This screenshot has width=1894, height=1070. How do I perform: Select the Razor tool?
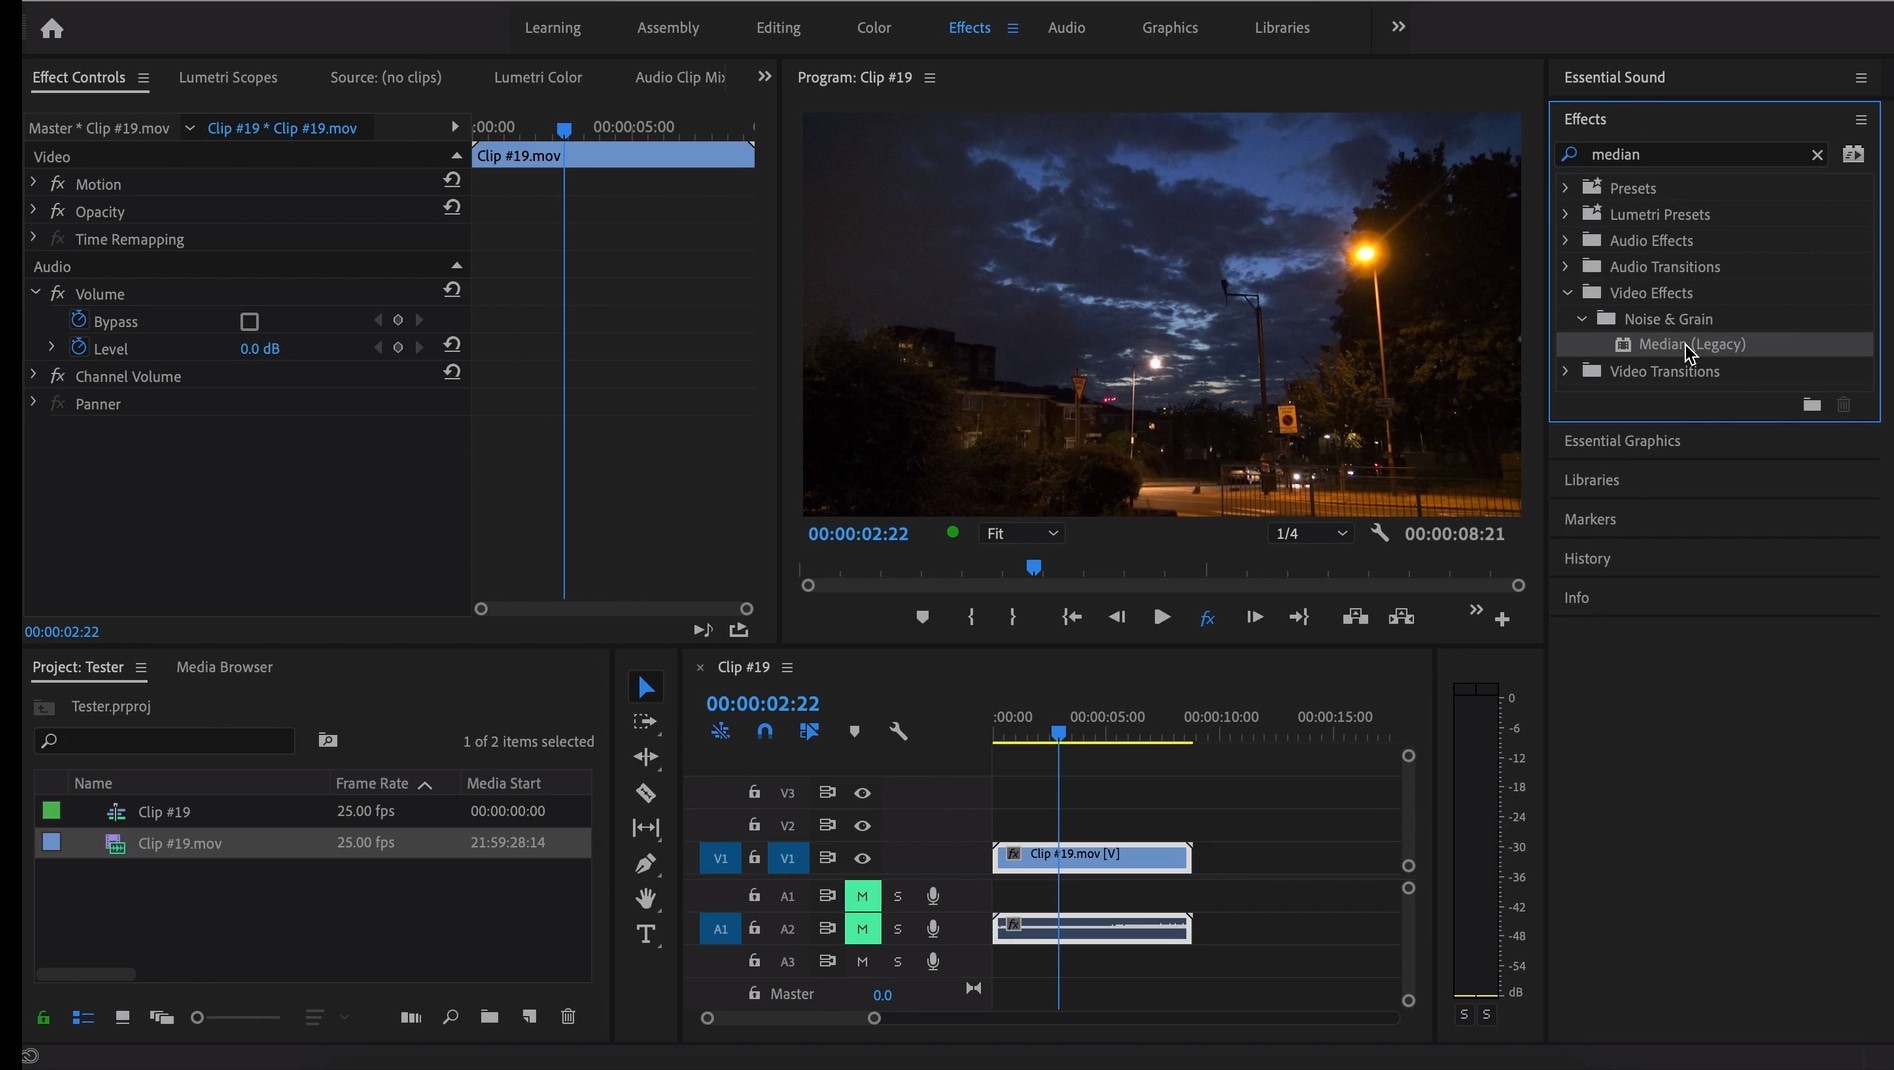(646, 793)
